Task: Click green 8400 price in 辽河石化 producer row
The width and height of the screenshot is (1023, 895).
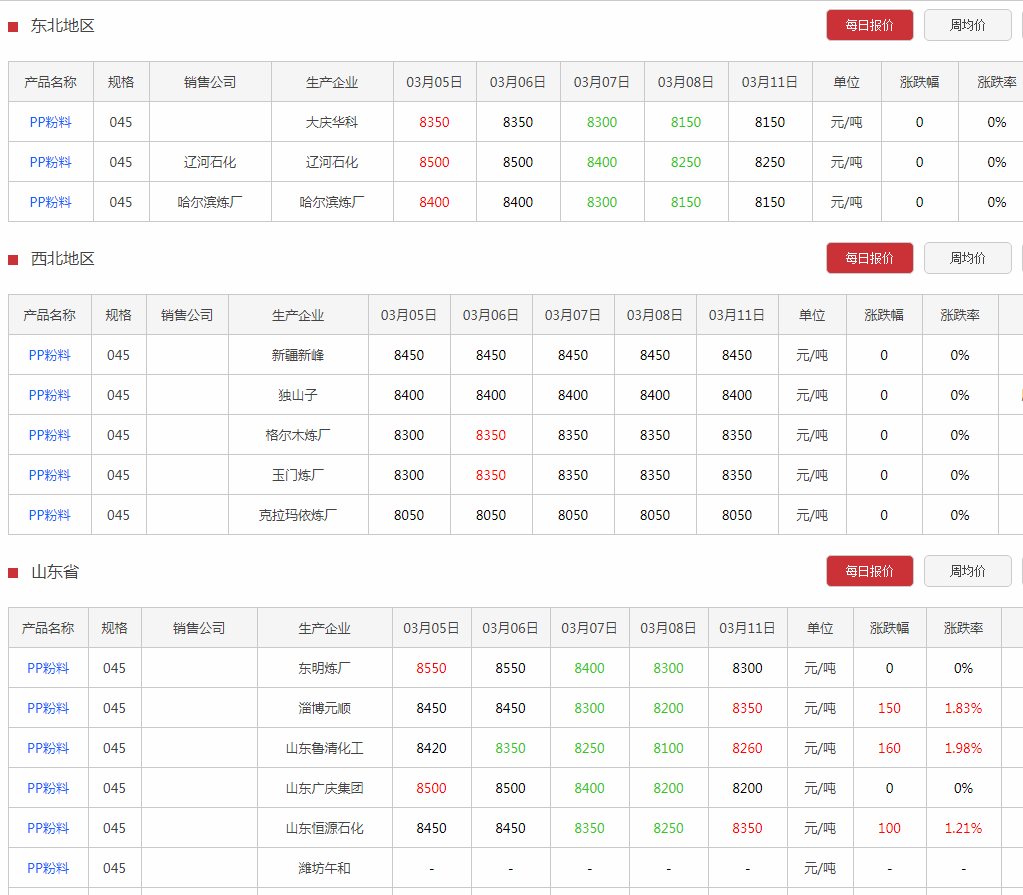Action: 602,162
